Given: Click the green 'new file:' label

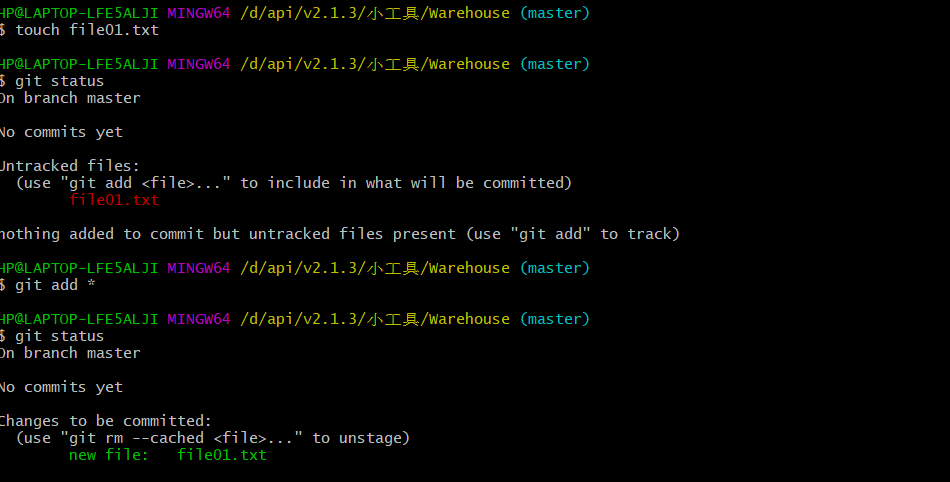Looking at the screenshot, I should coord(109,455).
